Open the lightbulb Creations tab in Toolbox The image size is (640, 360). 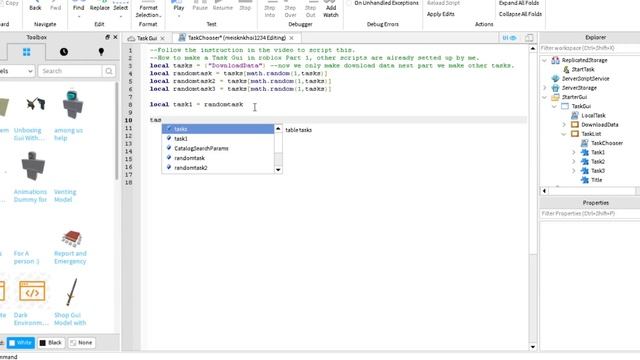(x=101, y=52)
